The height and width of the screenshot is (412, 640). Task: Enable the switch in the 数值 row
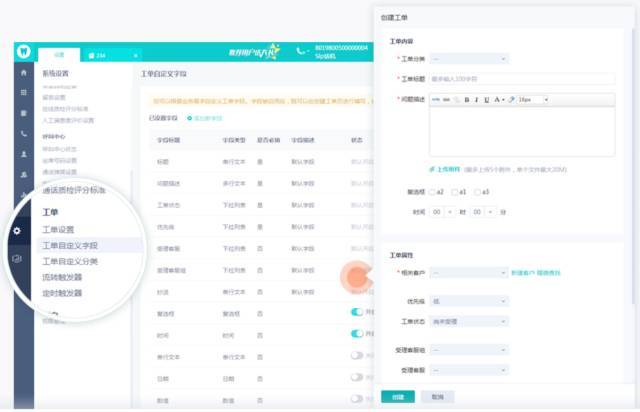coord(357,399)
